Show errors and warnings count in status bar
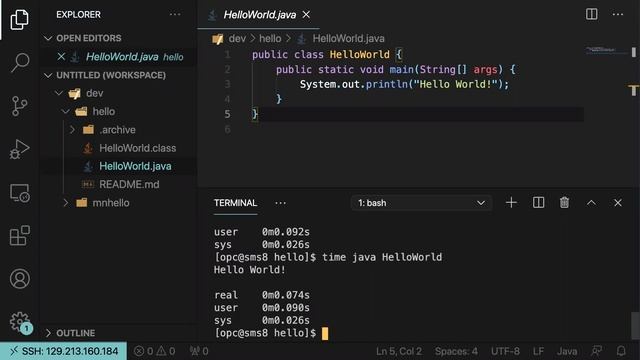The width and height of the screenshot is (640, 360). click(x=155, y=351)
